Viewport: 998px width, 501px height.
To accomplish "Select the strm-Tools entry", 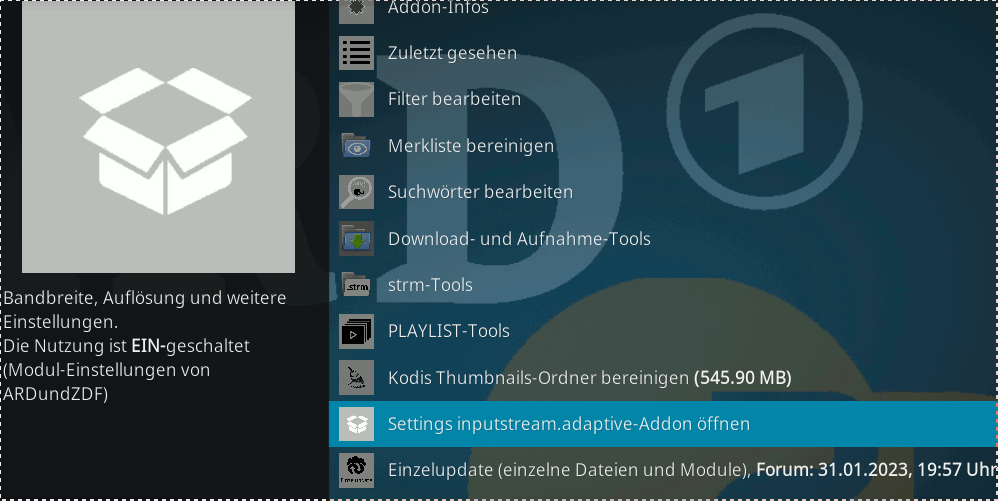I will [x=663, y=285].
